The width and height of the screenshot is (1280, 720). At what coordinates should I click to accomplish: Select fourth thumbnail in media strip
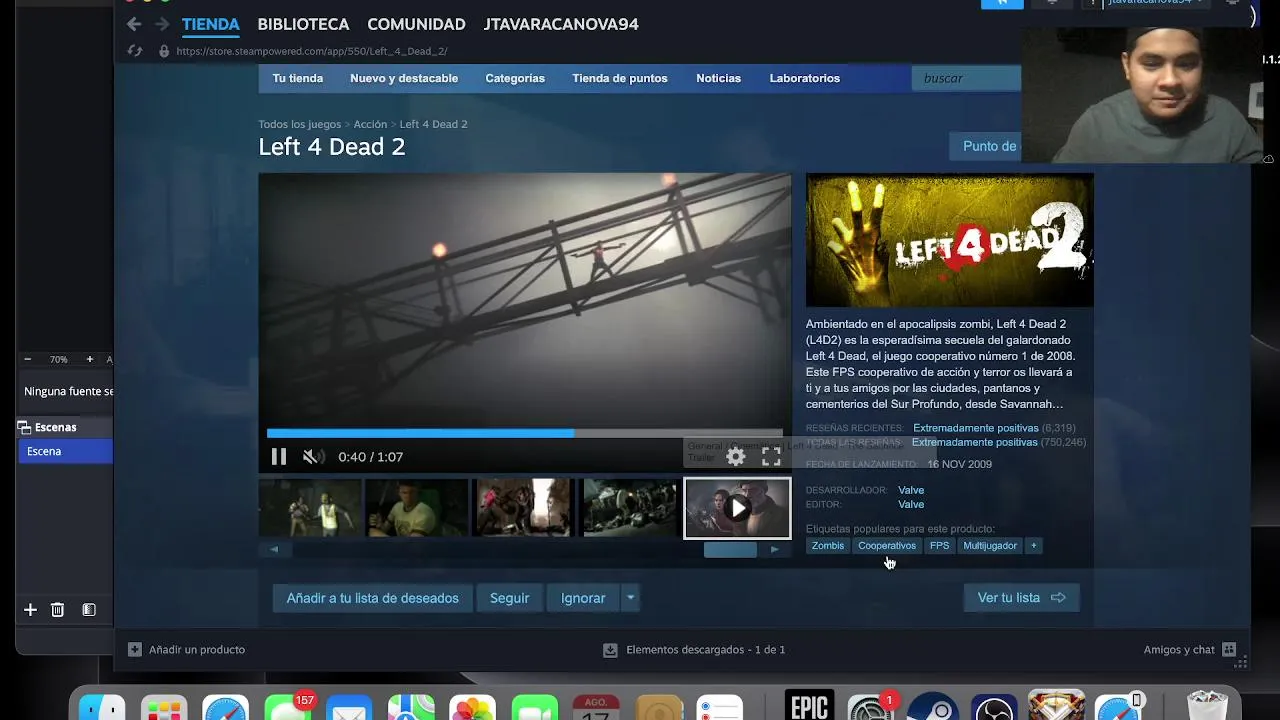click(631, 508)
